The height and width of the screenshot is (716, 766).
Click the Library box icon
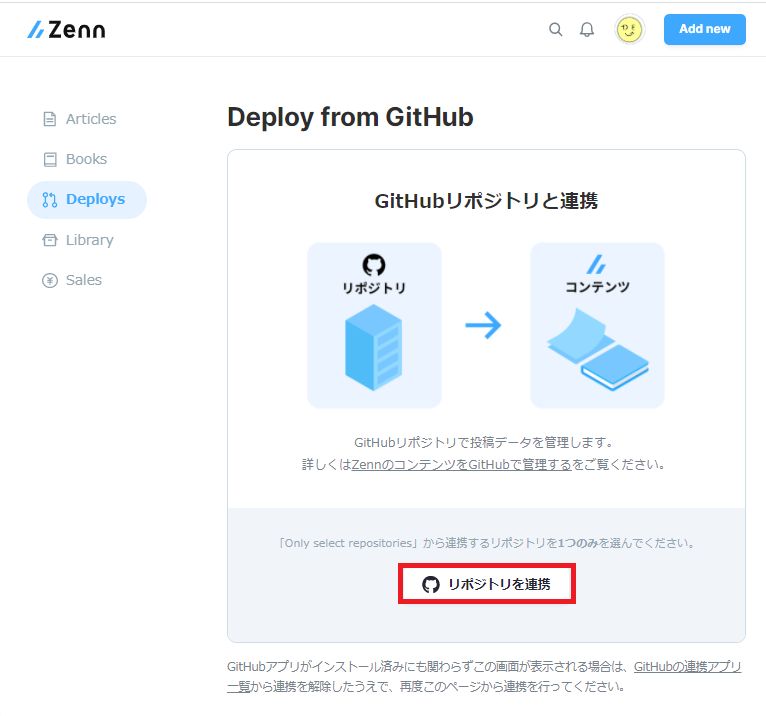click(50, 240)
